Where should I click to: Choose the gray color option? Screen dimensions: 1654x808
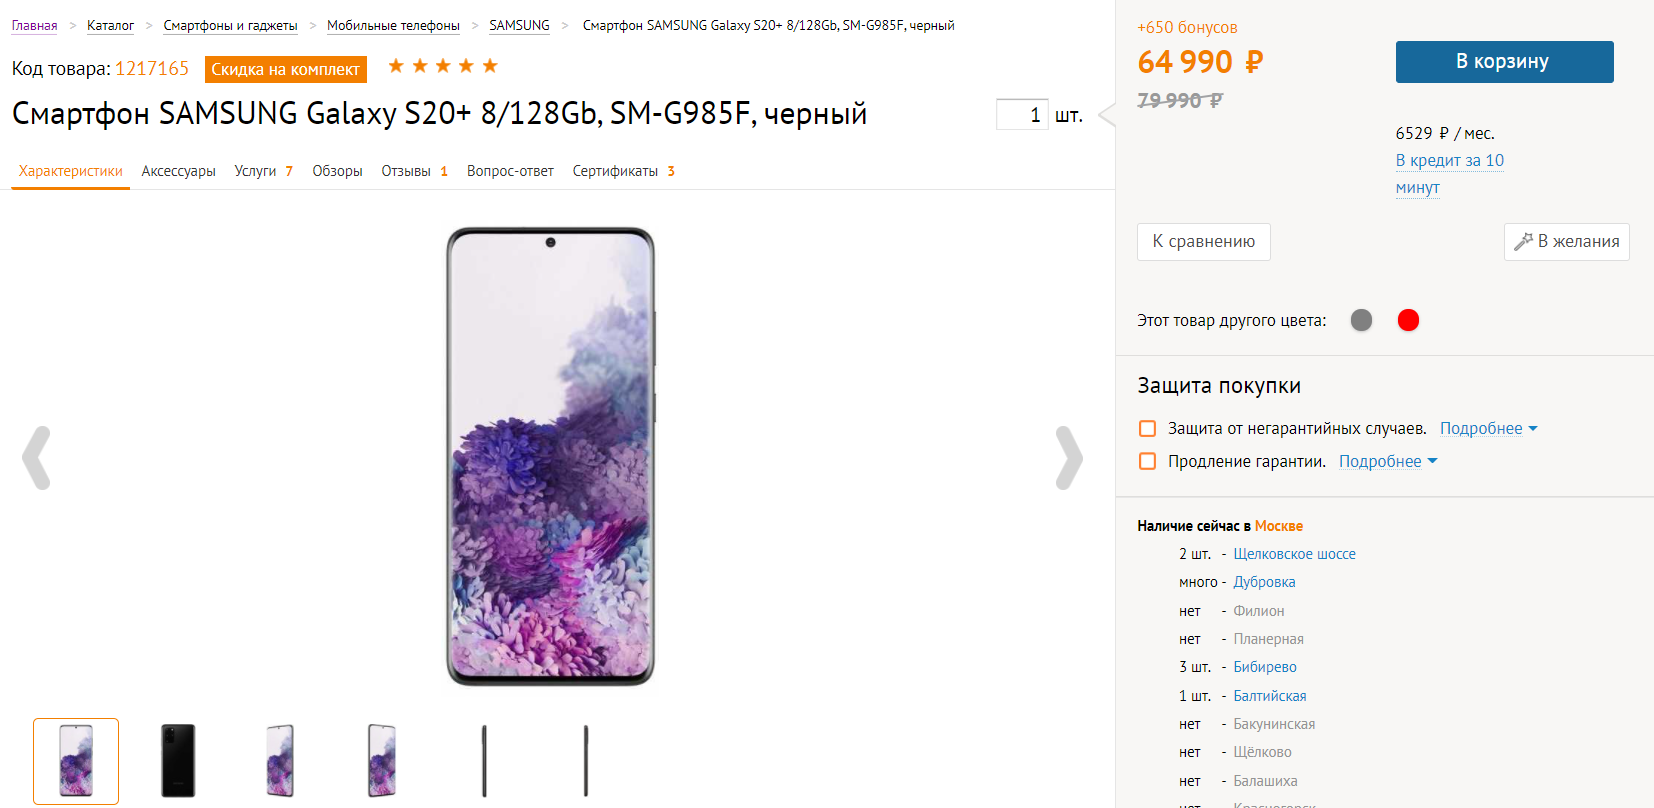click(x=1361, y=320)
